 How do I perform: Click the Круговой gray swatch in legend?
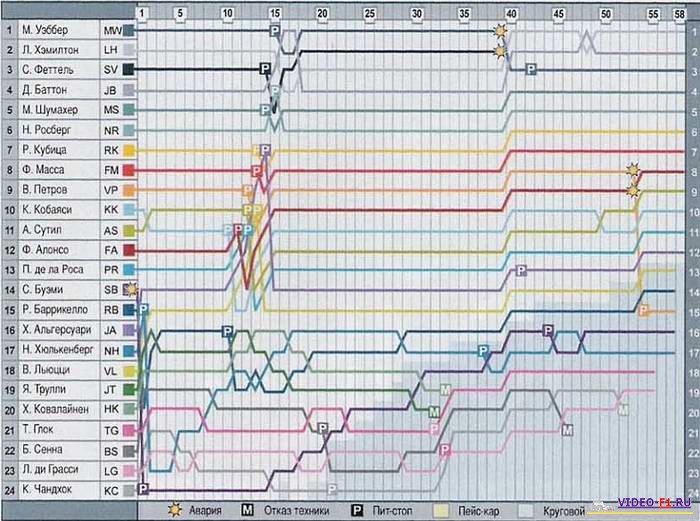[528, 509]
